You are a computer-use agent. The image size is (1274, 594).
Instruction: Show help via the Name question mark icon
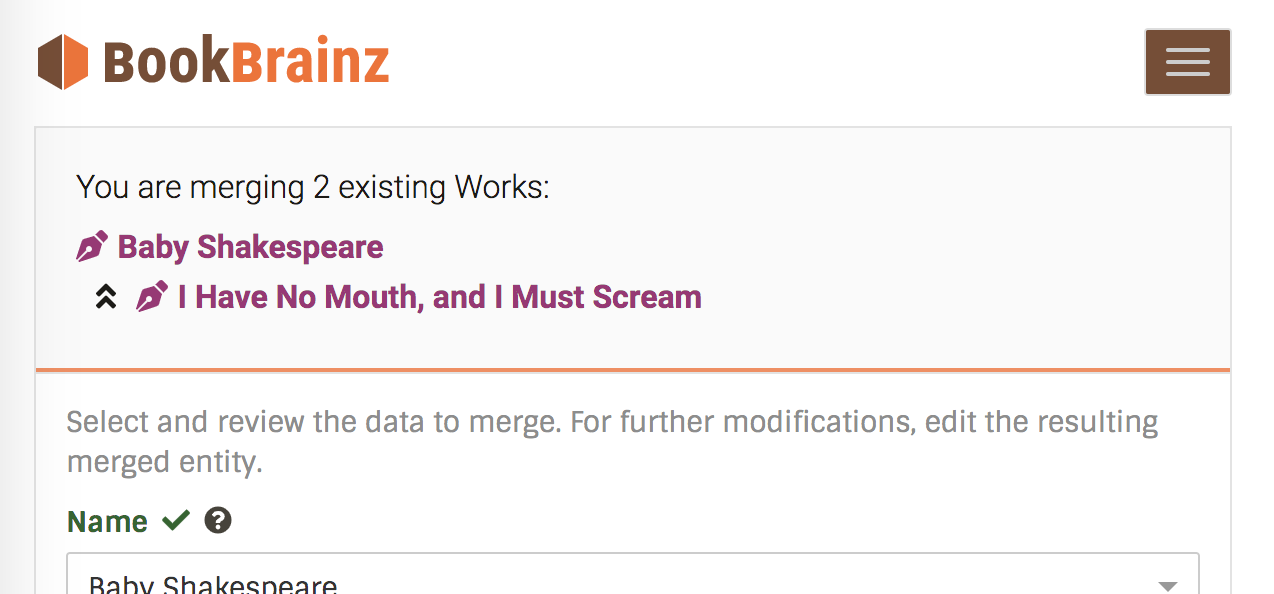[x=218, y=520]
